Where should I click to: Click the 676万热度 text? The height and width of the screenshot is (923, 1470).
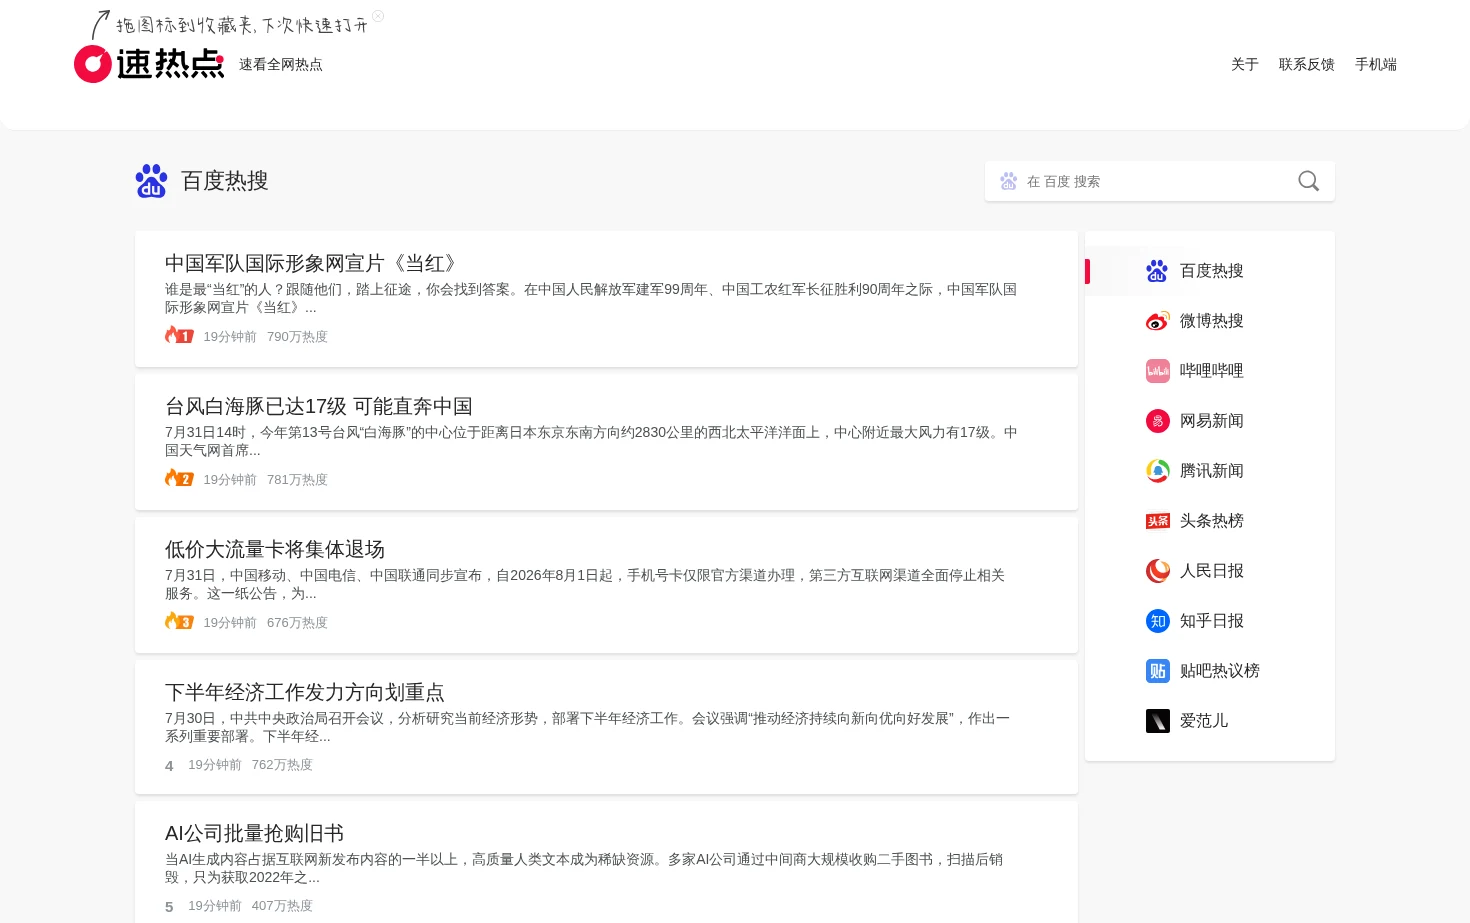click(297, 623)
